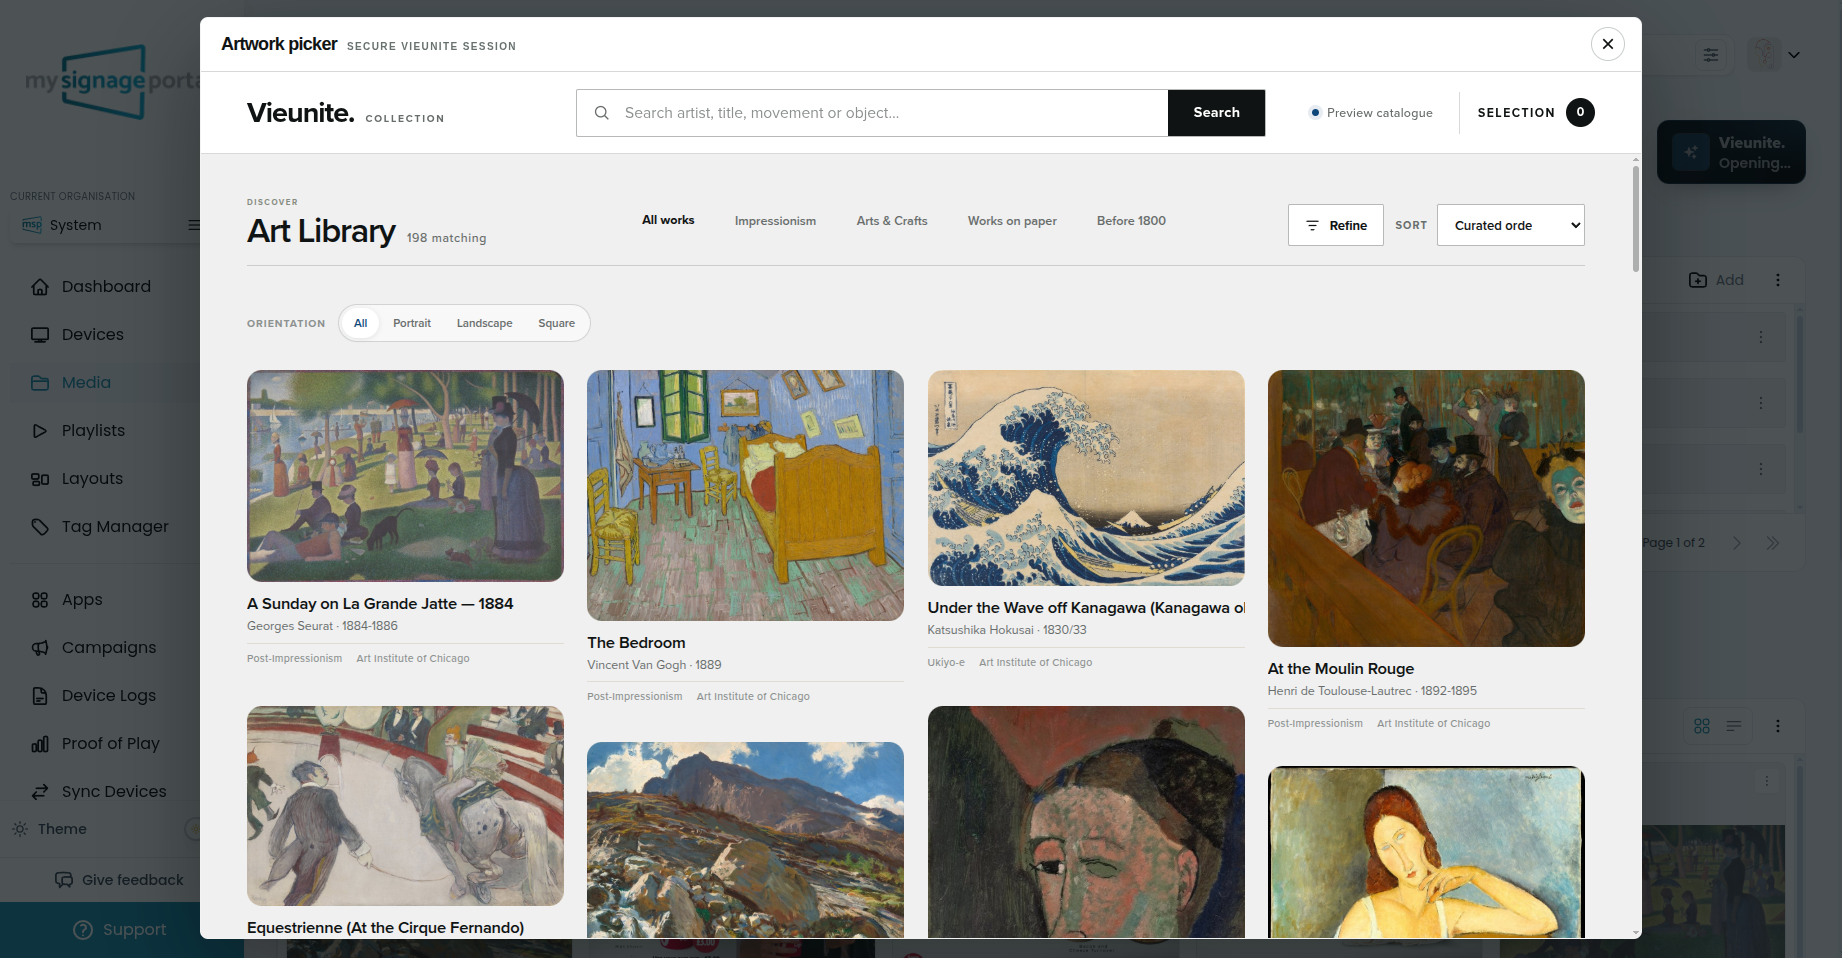Click the Give feedback chat icon
Viewport: 1842px width, 958px height.
64,880
